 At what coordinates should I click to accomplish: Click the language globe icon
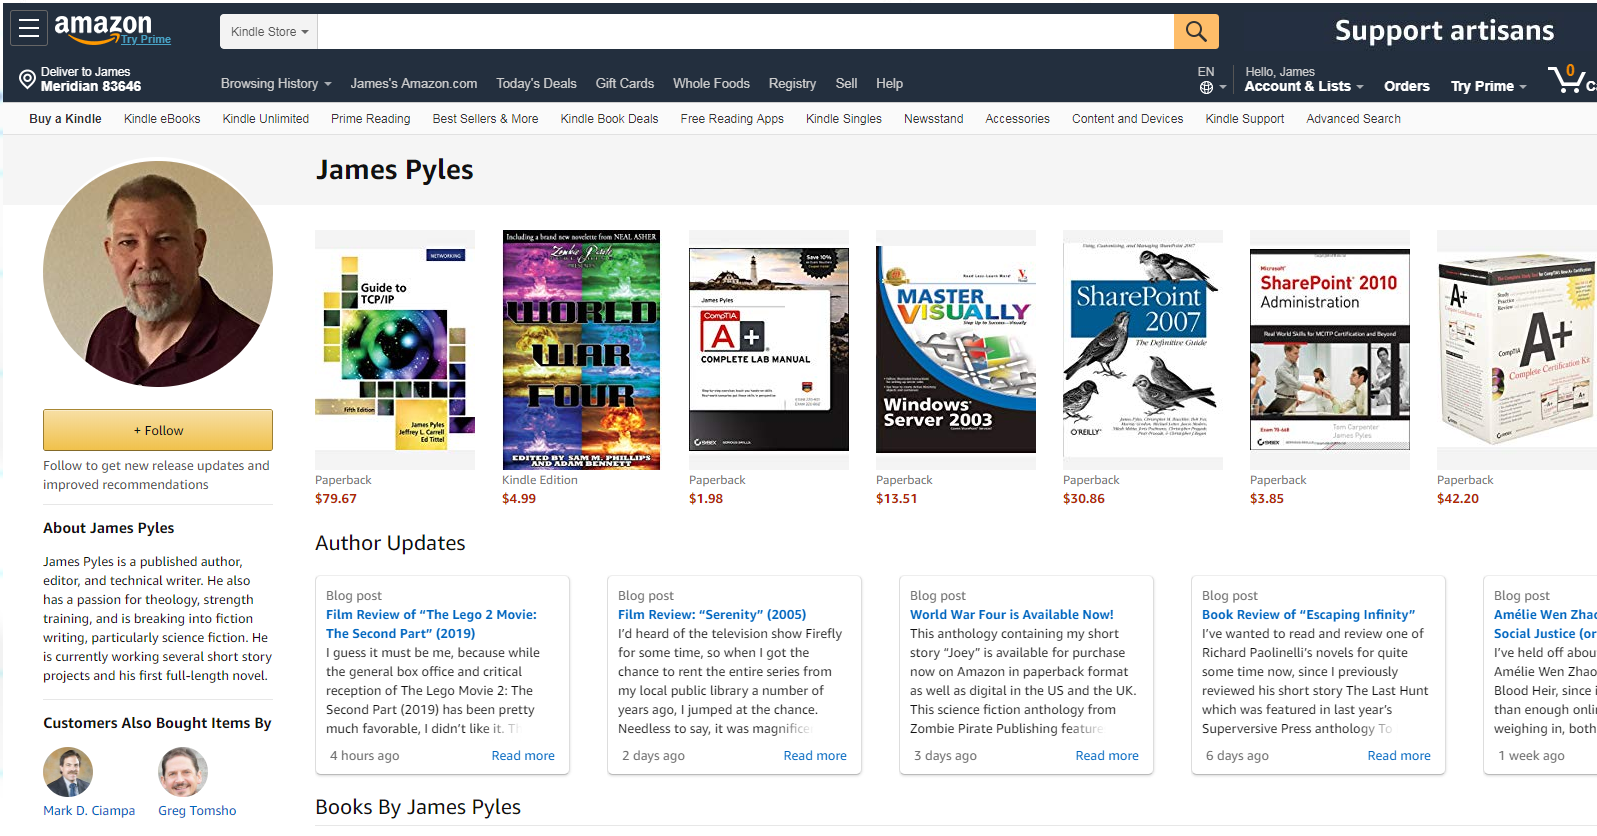(x=1206, y=88)
